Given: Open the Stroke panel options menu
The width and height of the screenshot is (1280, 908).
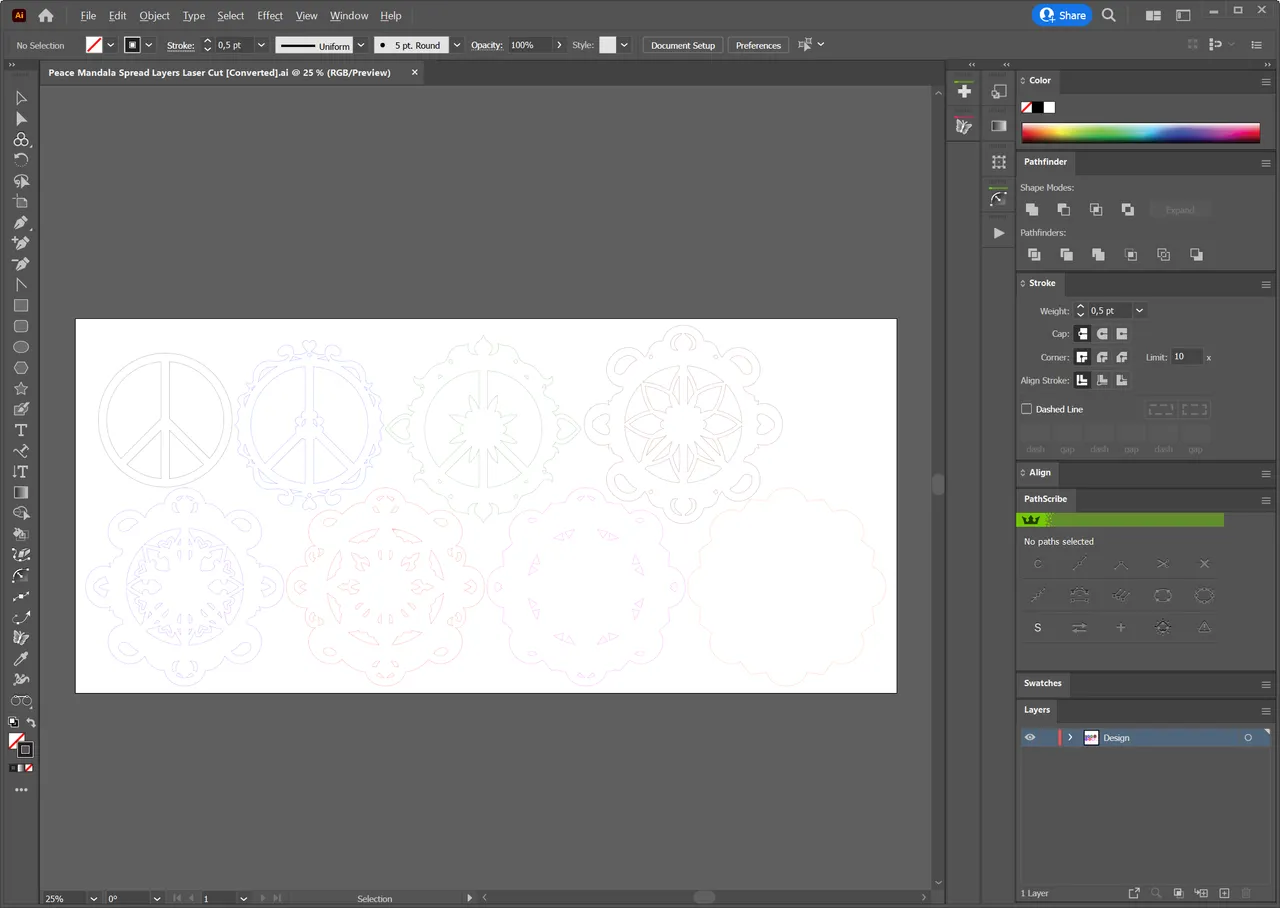Looking at the screenshot, I should tap(1266, 284).
